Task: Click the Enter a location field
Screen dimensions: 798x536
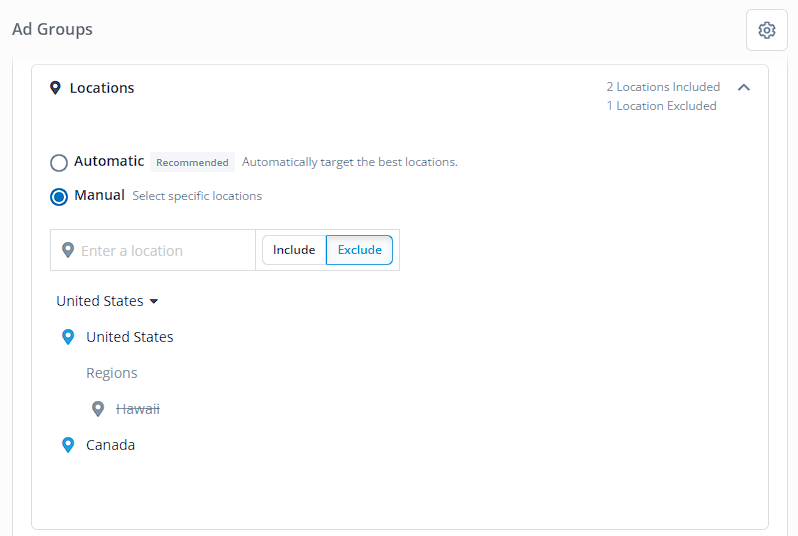Action: (153, 250)
